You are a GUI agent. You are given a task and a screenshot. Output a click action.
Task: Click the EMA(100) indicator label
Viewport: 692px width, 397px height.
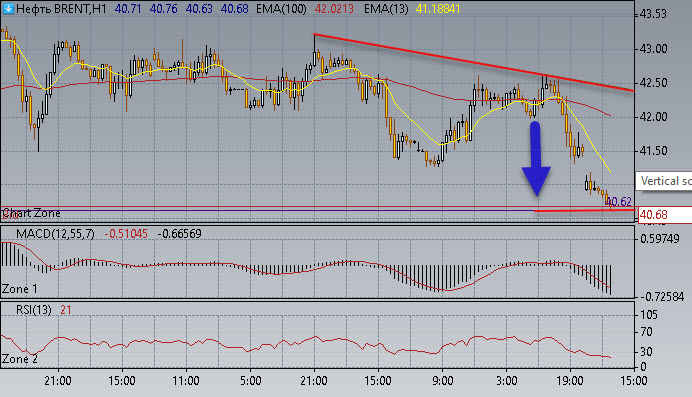(x=281, y=9)
